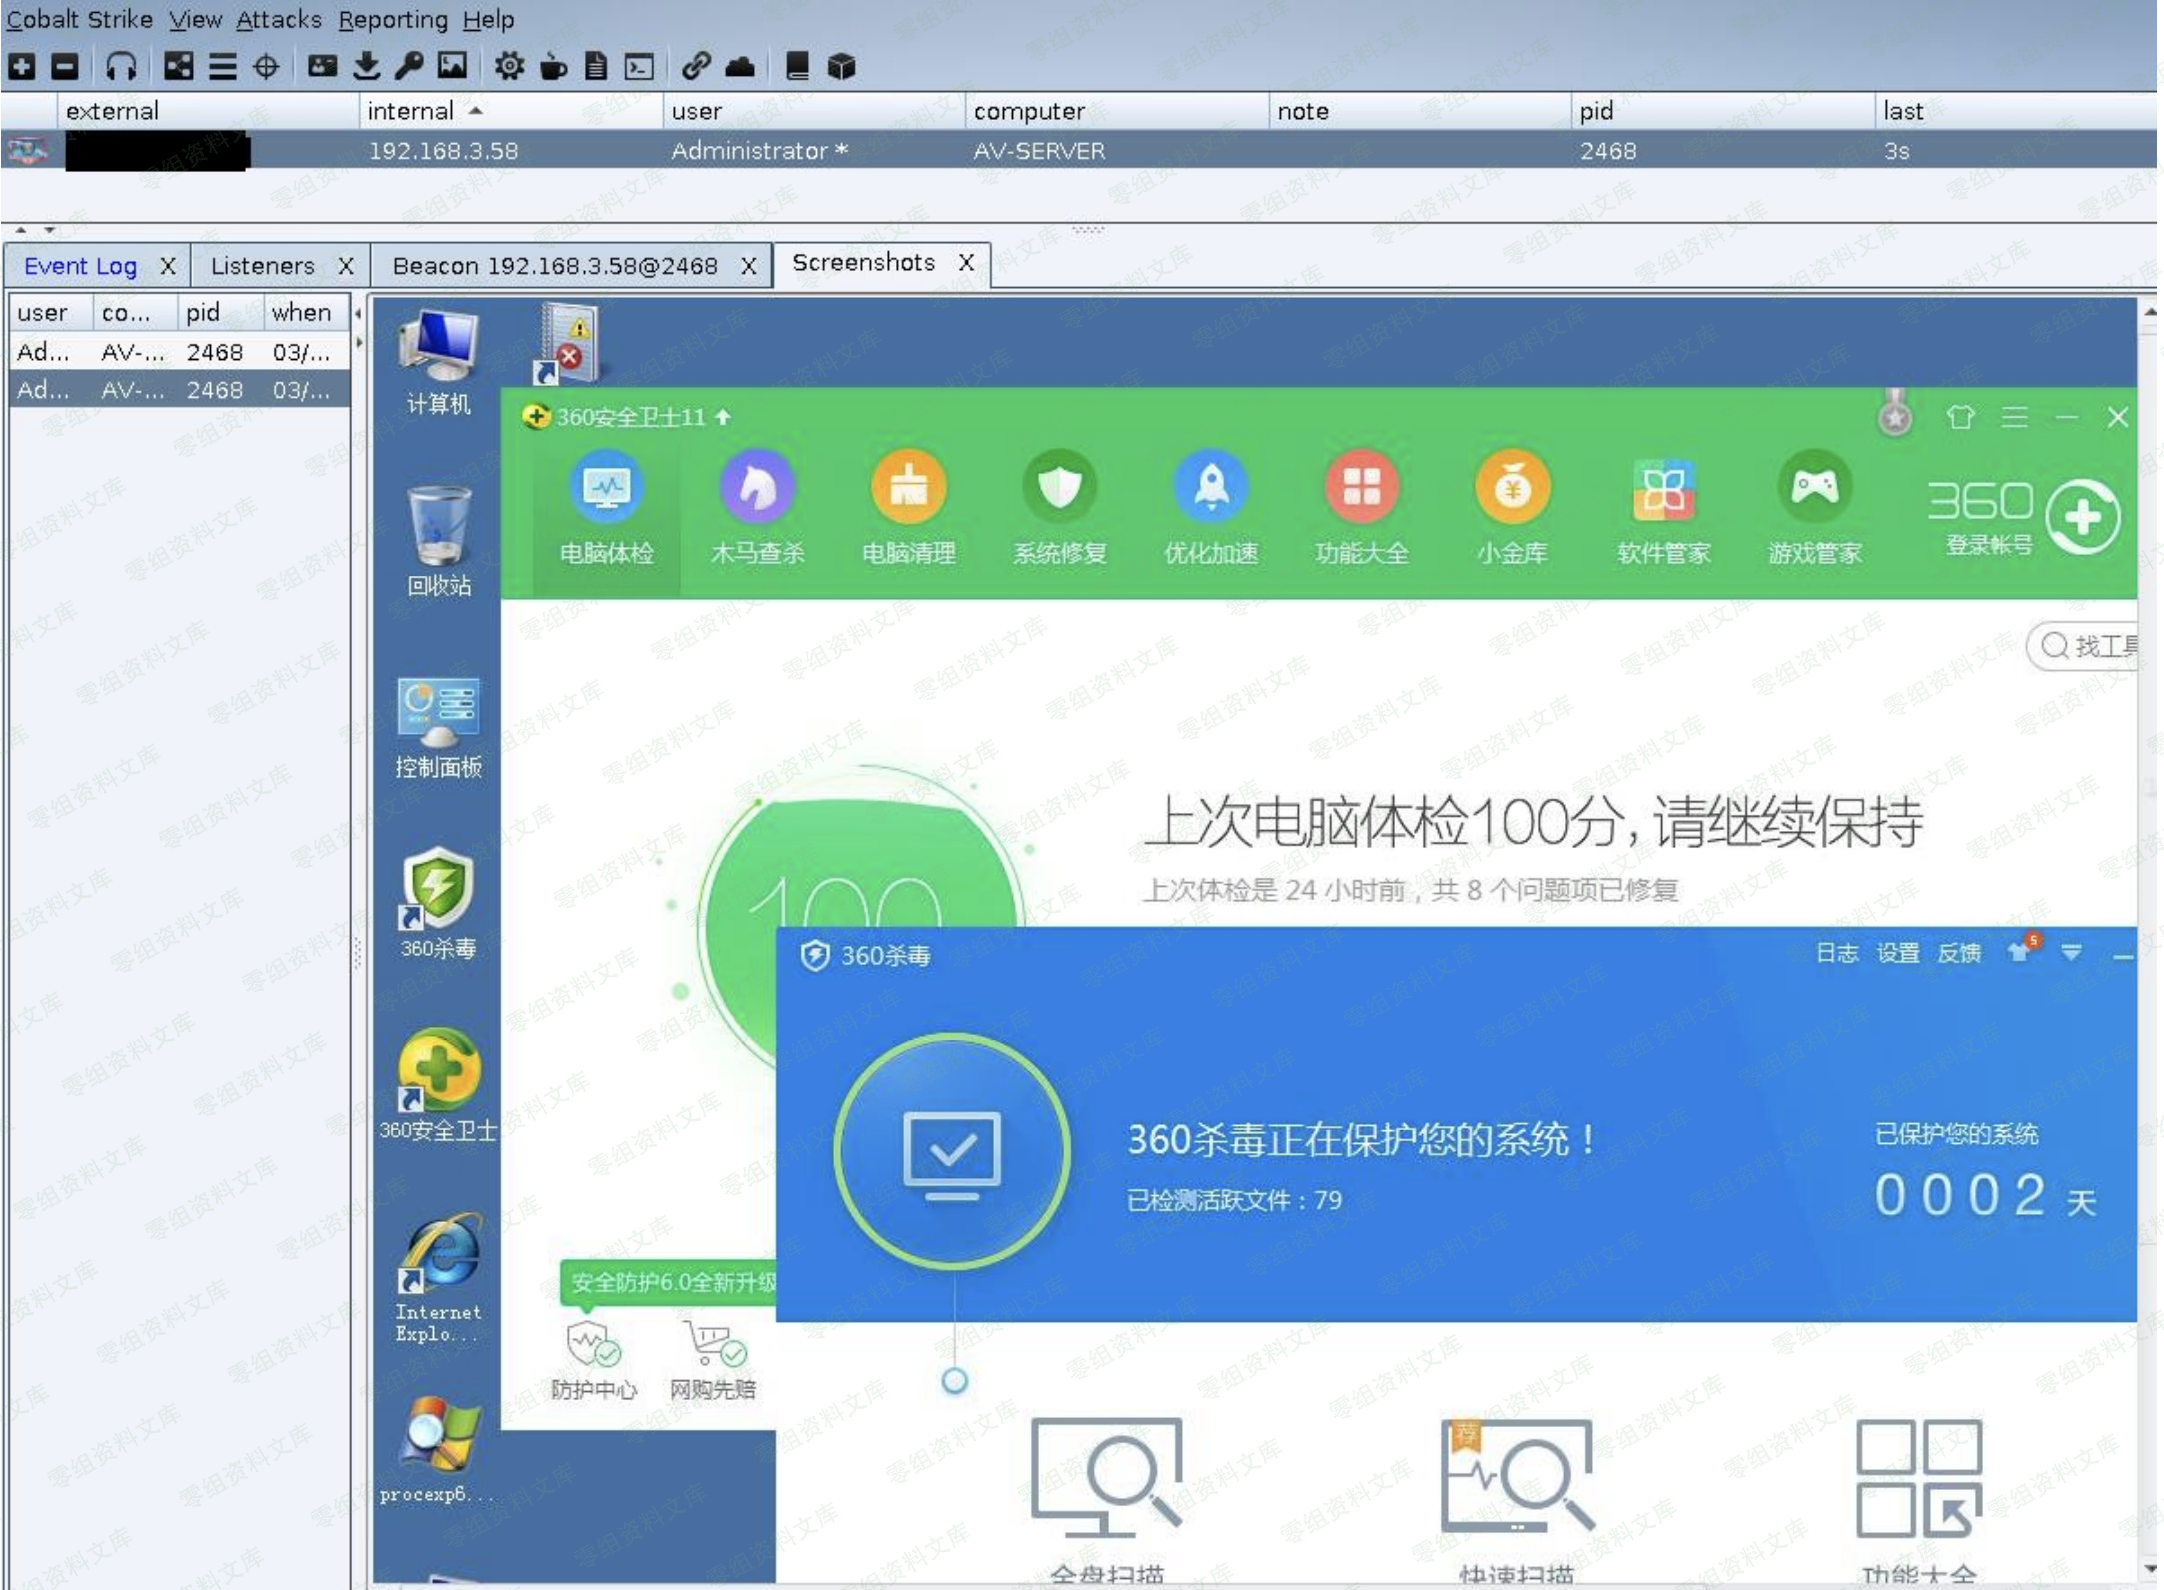Screen dimensions: 2164x1590
Task: Select the AV-SERVER beacon session row
Action: click(x=1040, y=151)
